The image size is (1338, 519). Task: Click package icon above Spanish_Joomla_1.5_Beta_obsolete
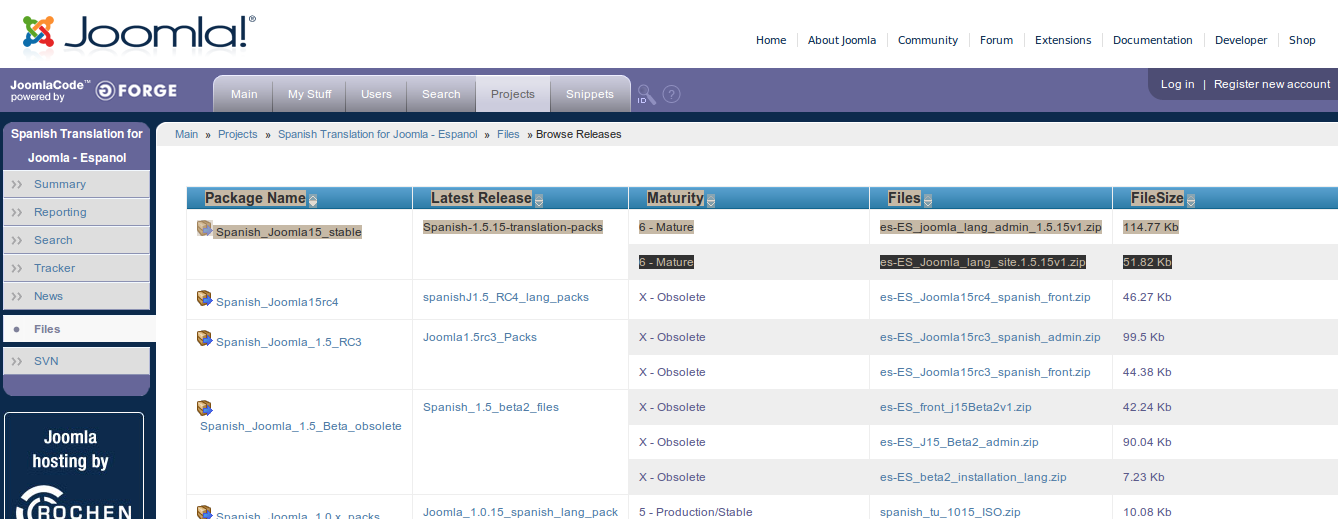click(205, 408)
